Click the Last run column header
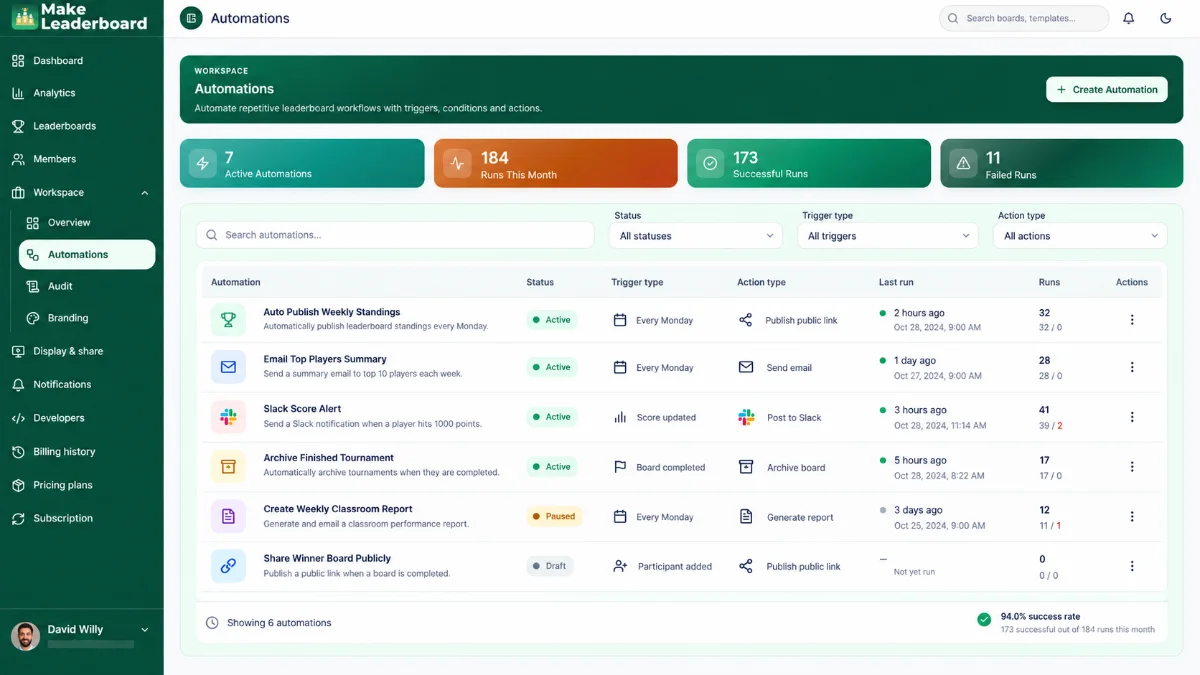This screenshot has height=675, width=1200. 896,282
